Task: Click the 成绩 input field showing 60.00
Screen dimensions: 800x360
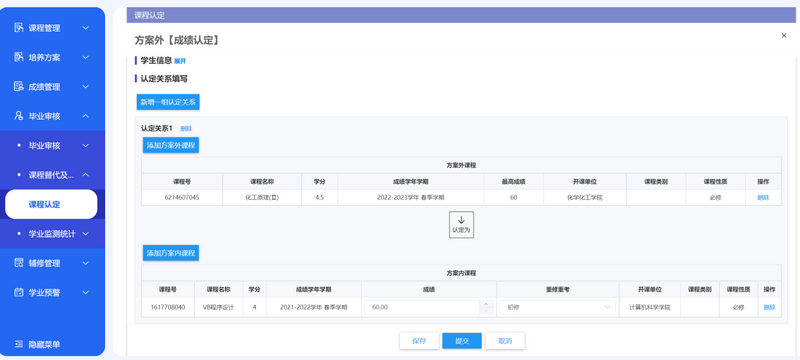Action: pyautogui.click(x=422, y=307)
